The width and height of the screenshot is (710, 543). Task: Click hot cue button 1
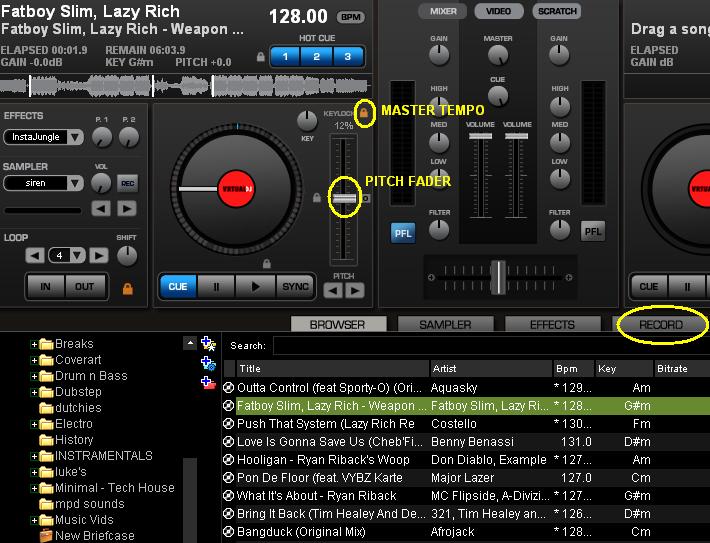(x=285, y=57)
